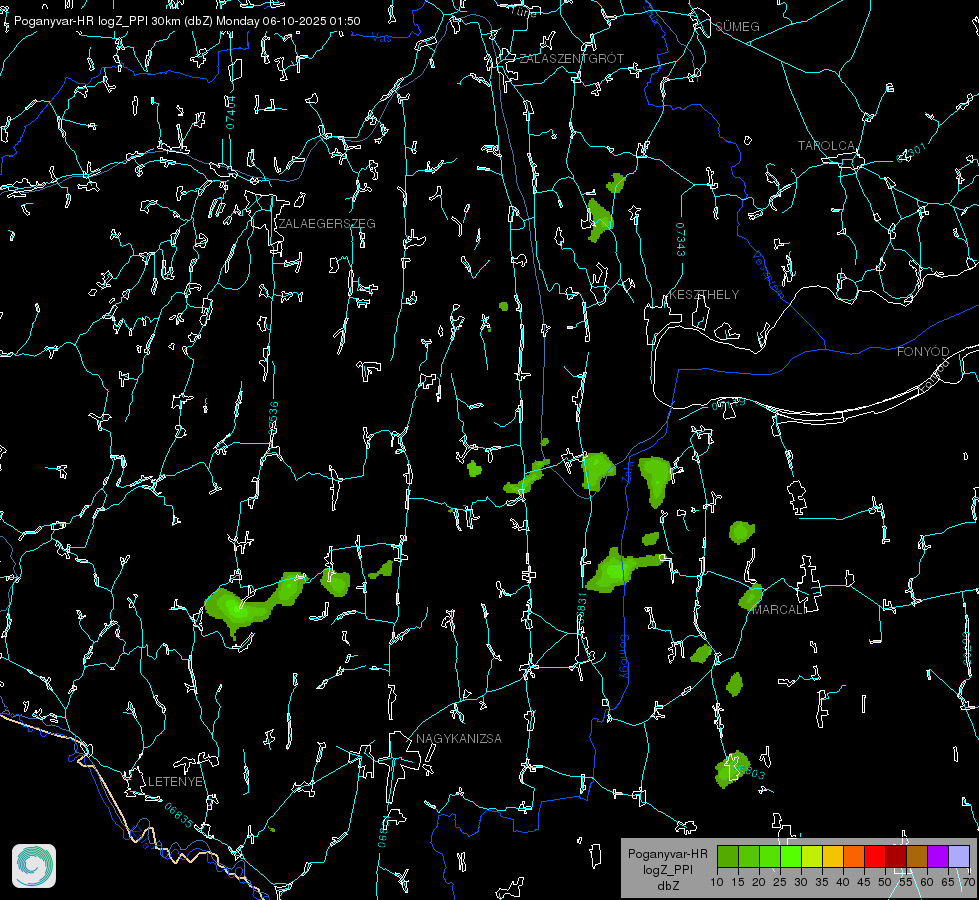Select the 45-50 dBZ red swatch
979x900 pixels.
pyautogui.click(x=875, y=856)
